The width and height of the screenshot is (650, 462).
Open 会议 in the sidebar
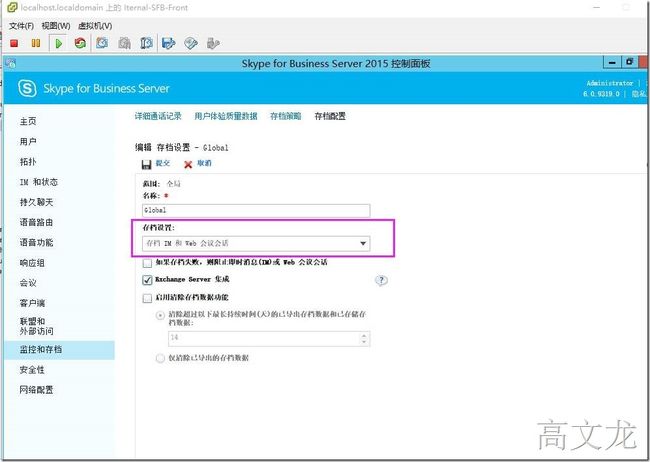pos(28,283)
